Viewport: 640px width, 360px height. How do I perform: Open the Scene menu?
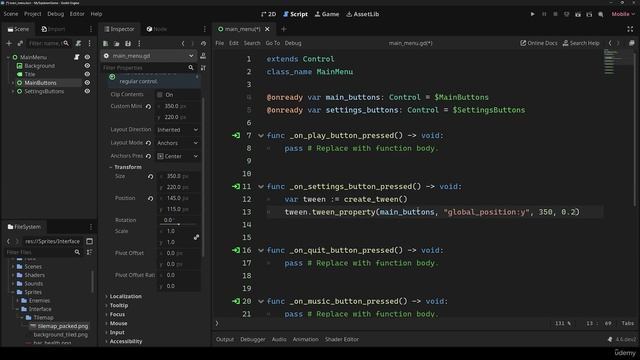click(11, 14)
